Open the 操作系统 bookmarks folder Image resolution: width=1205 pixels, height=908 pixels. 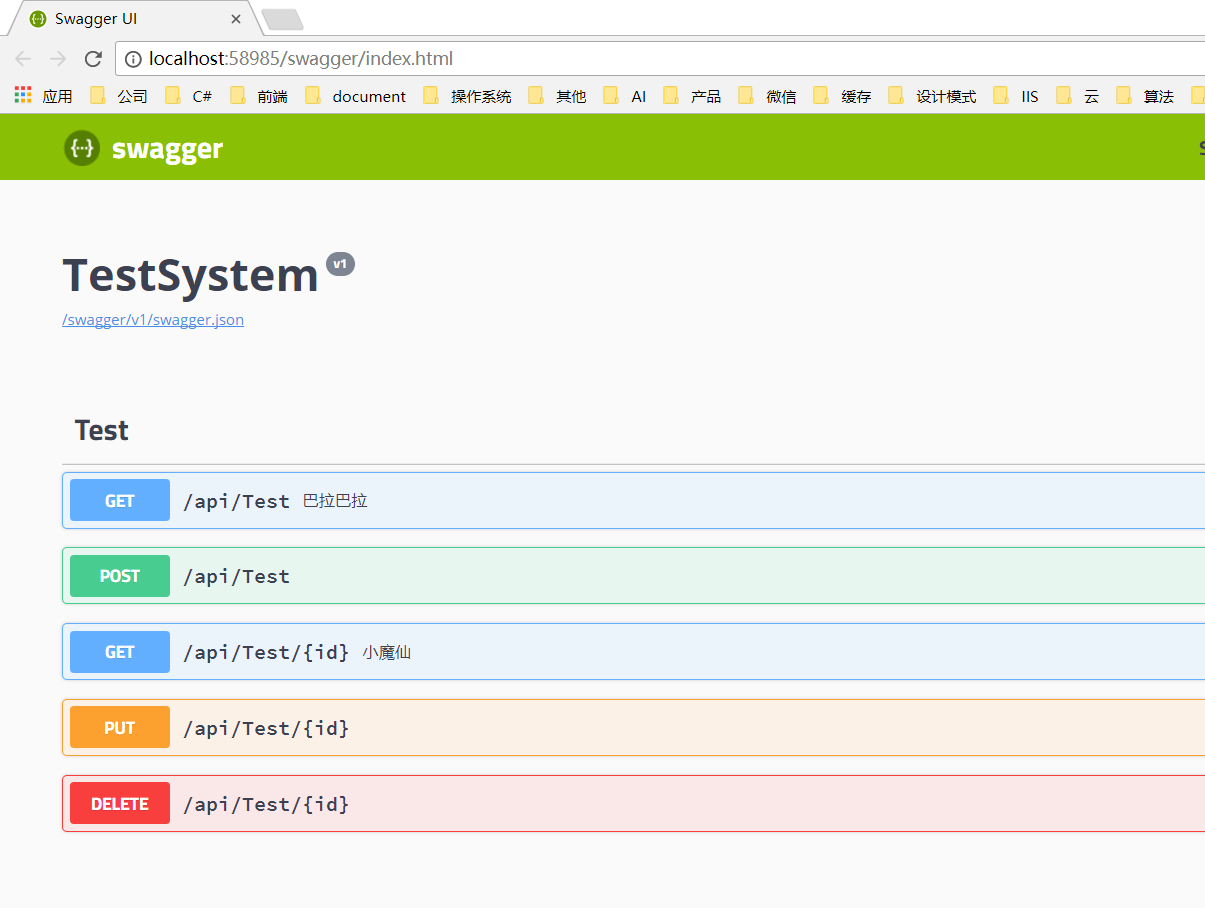click(x=468, y=96)
